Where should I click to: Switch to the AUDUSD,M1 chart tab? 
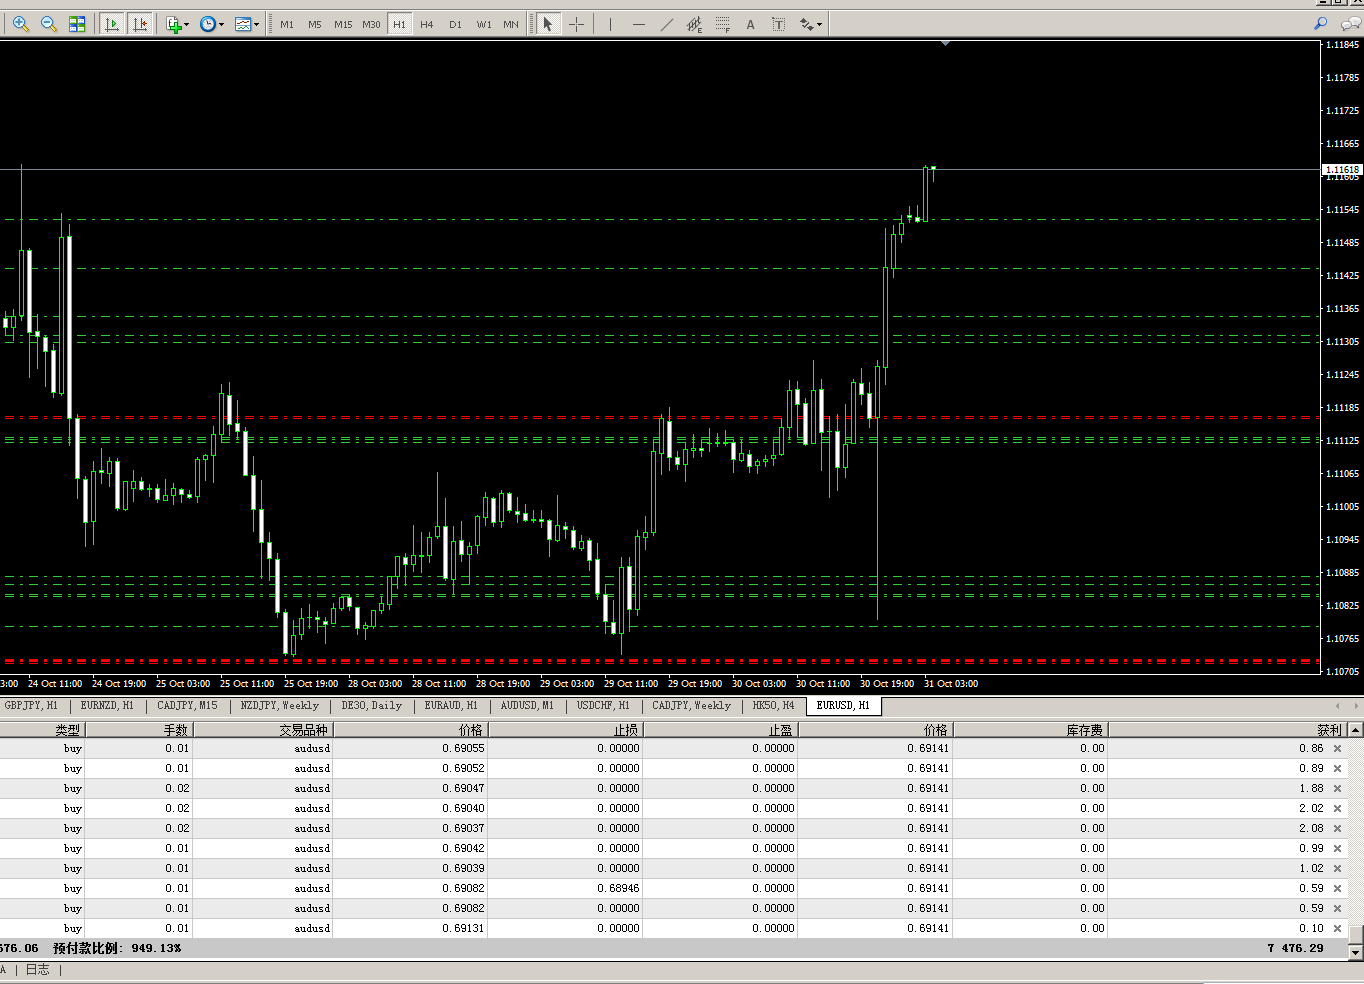pyautogui.click(x=527, y=705)
